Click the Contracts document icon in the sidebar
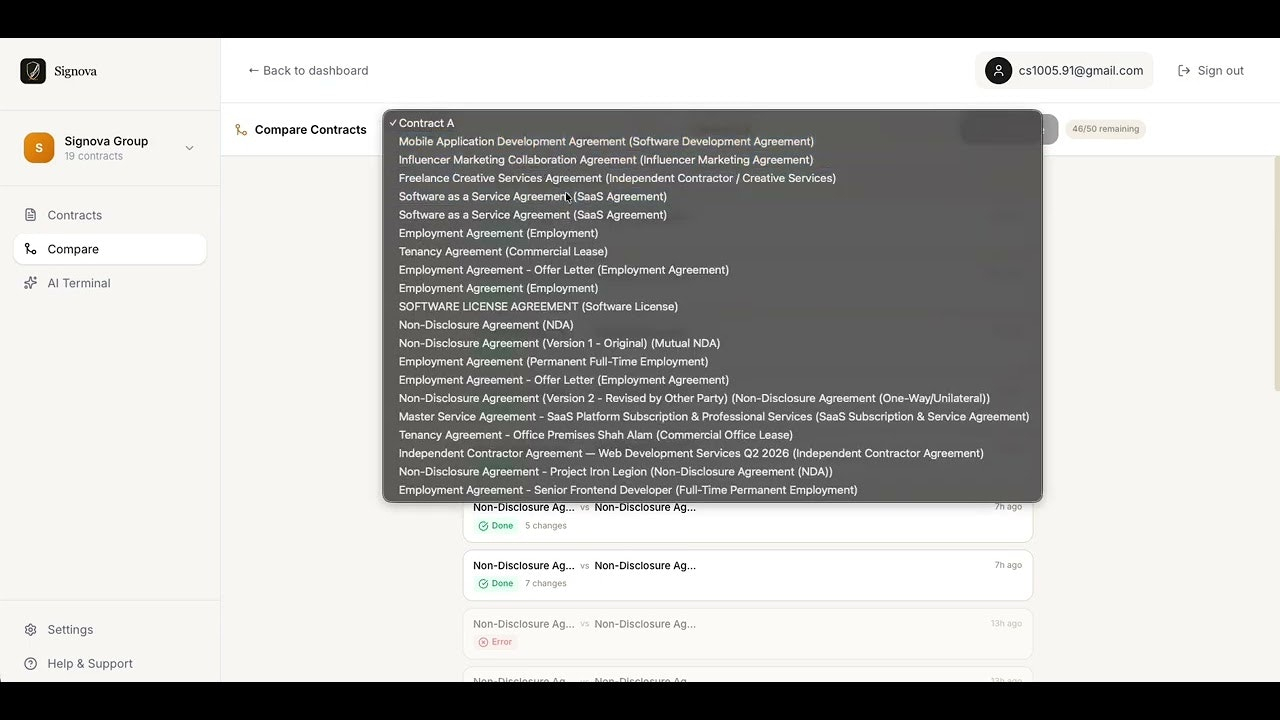 [31, 215]
